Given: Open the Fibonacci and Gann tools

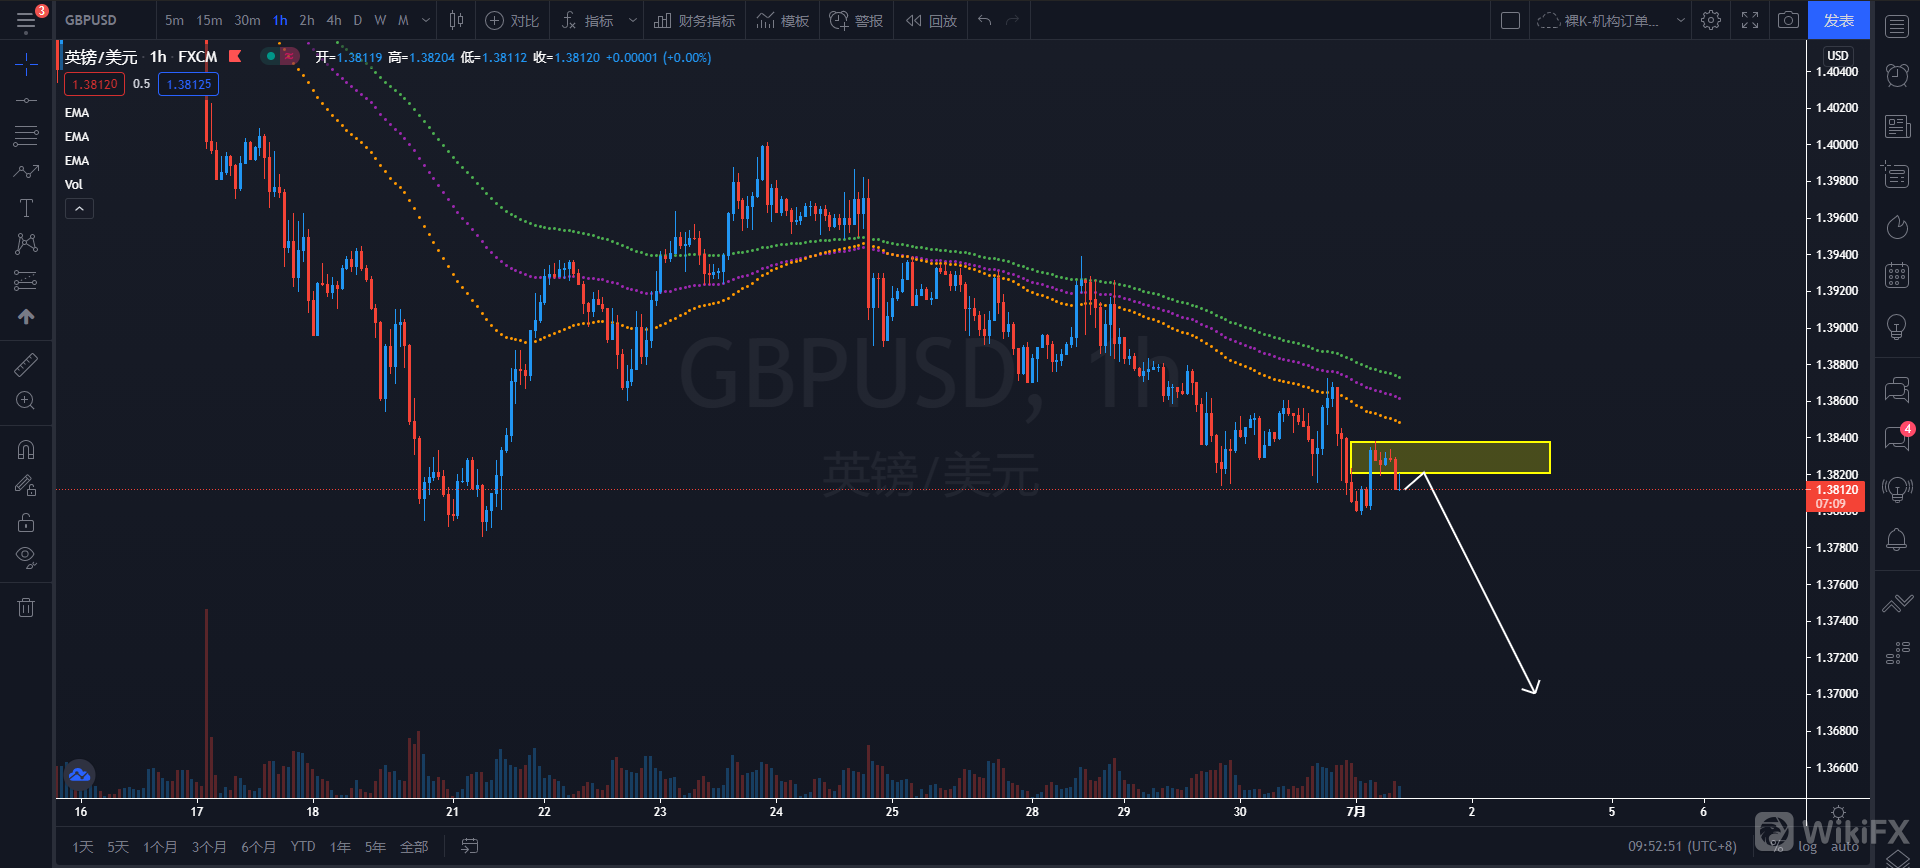Looking at the screenshot, I should (x=26, y=136).
